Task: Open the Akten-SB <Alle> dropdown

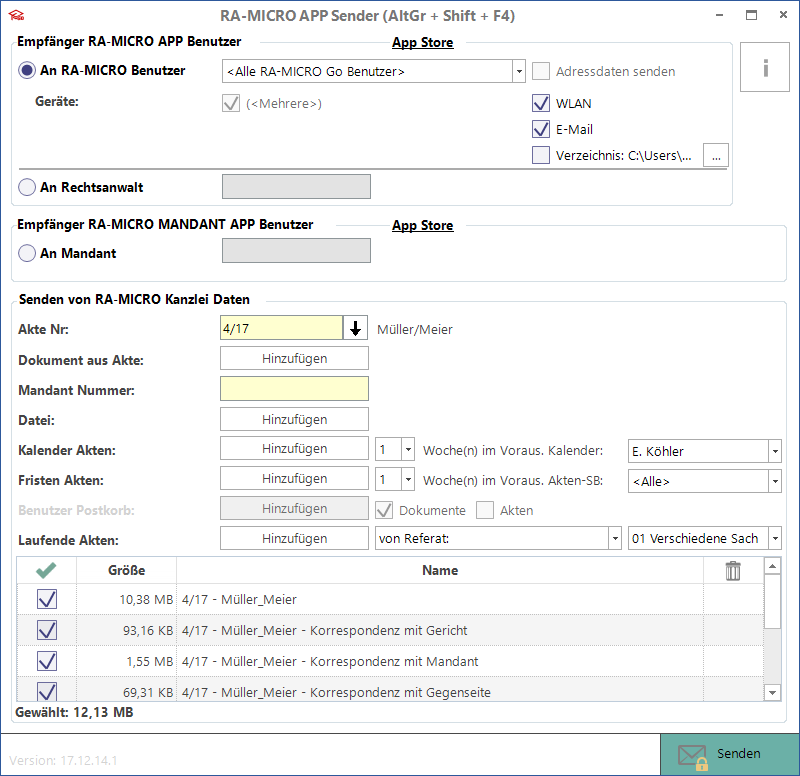Action: coord(775,481)
